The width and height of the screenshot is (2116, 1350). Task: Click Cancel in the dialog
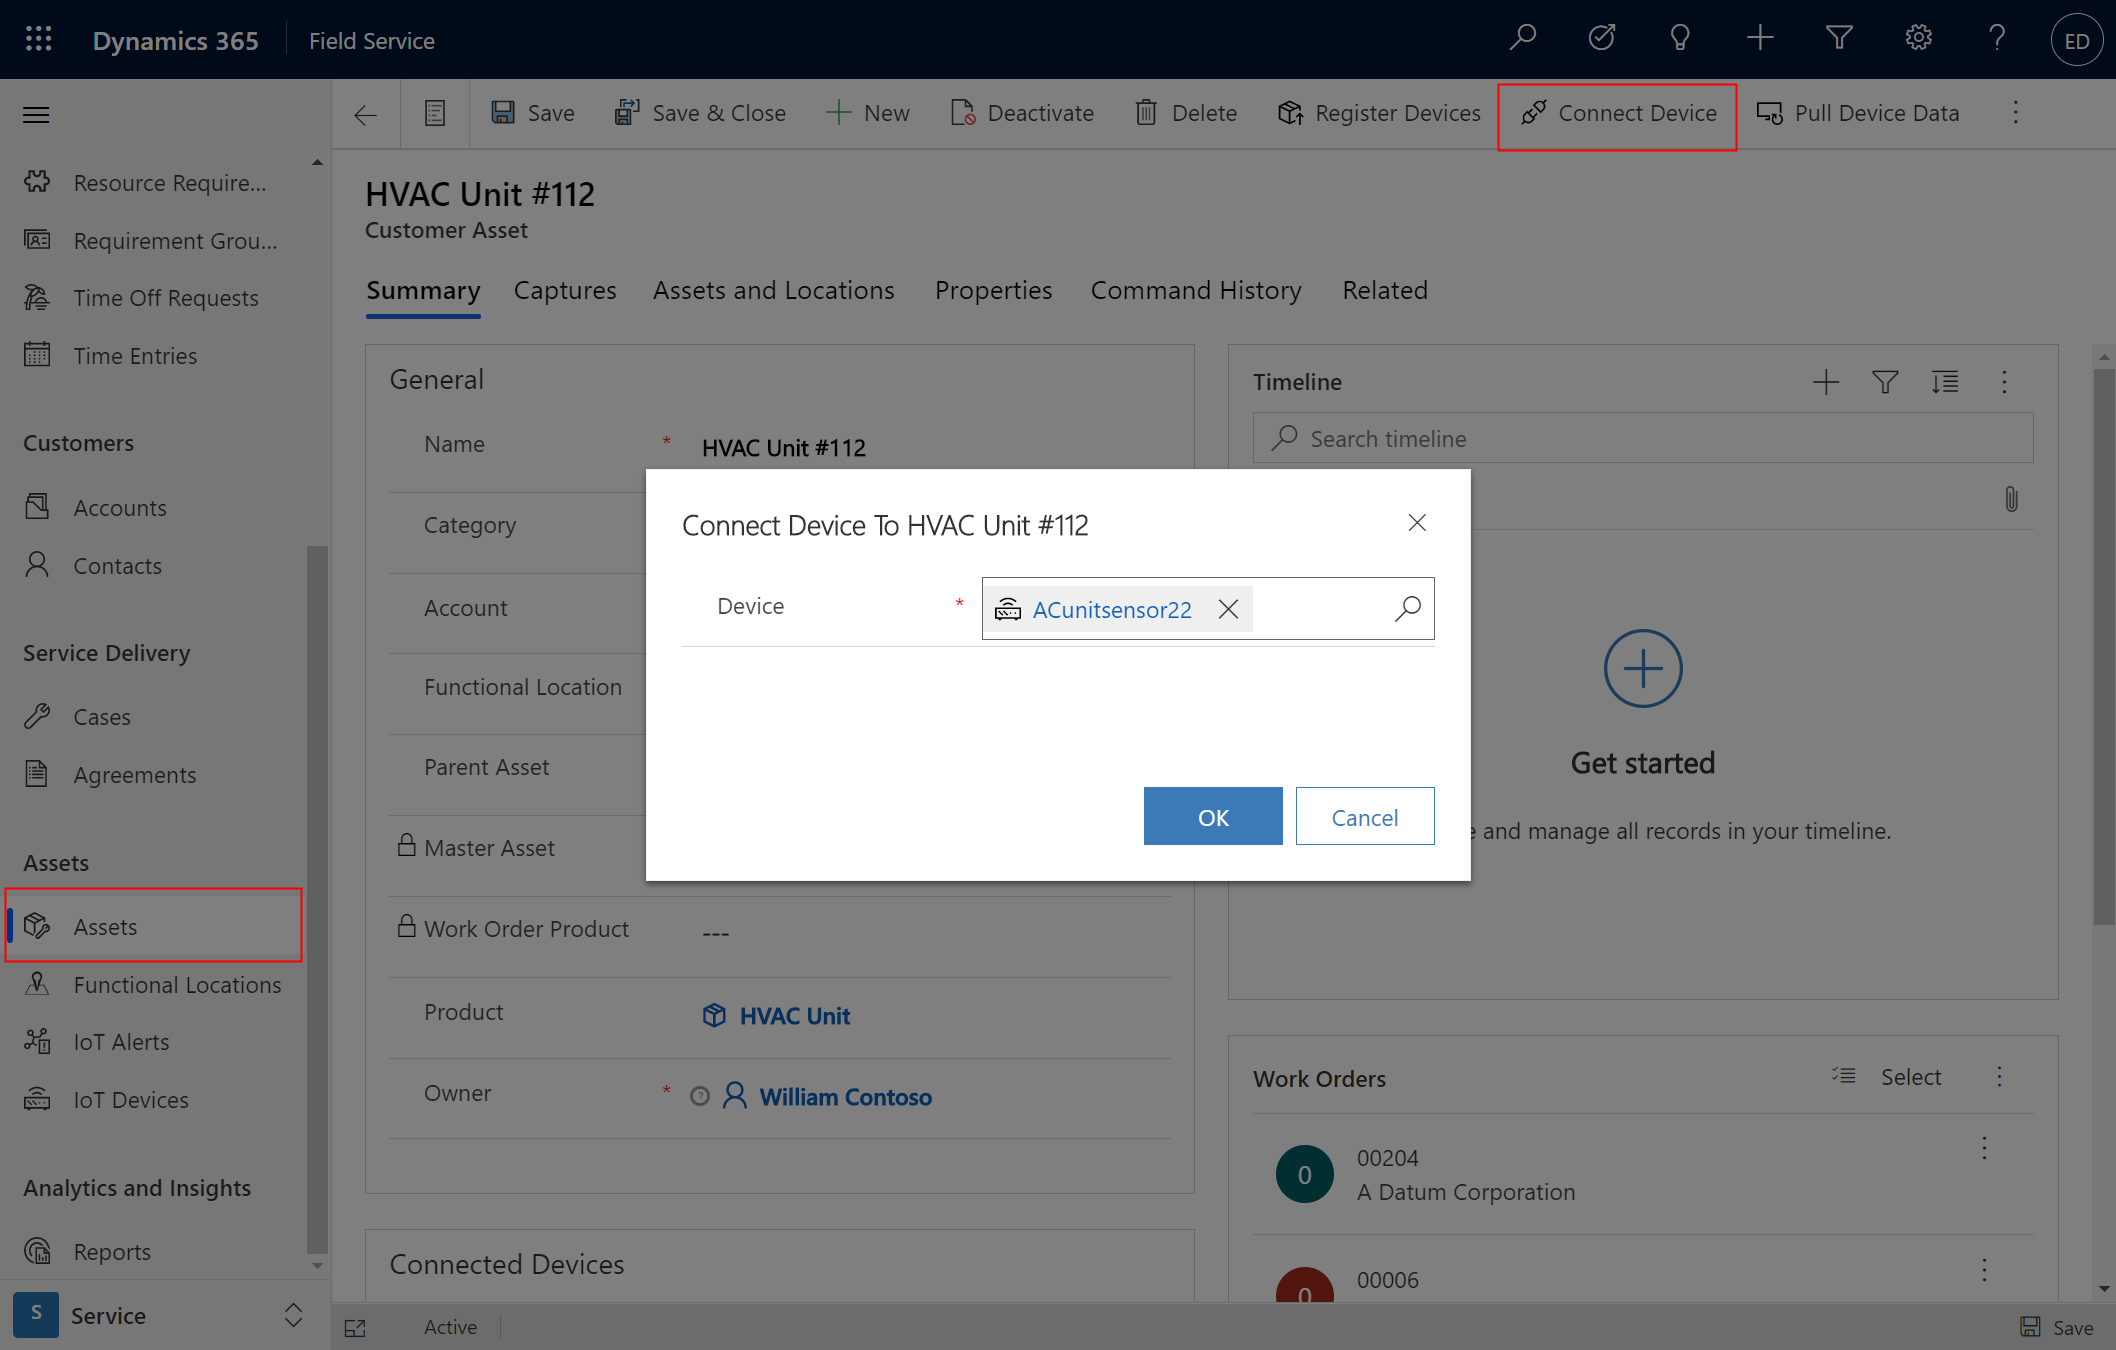click(1365, 816)
